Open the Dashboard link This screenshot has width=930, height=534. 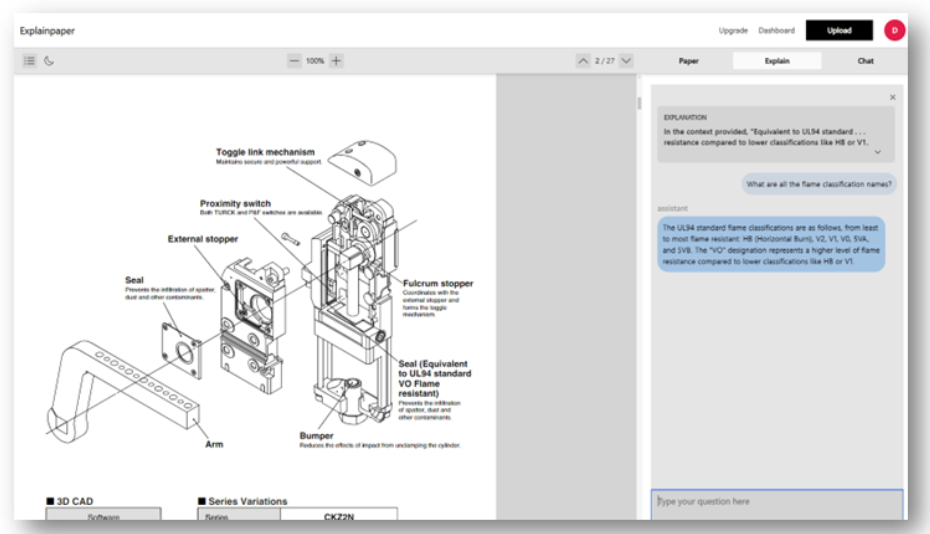pyautogui.click(x=776, y=30)
